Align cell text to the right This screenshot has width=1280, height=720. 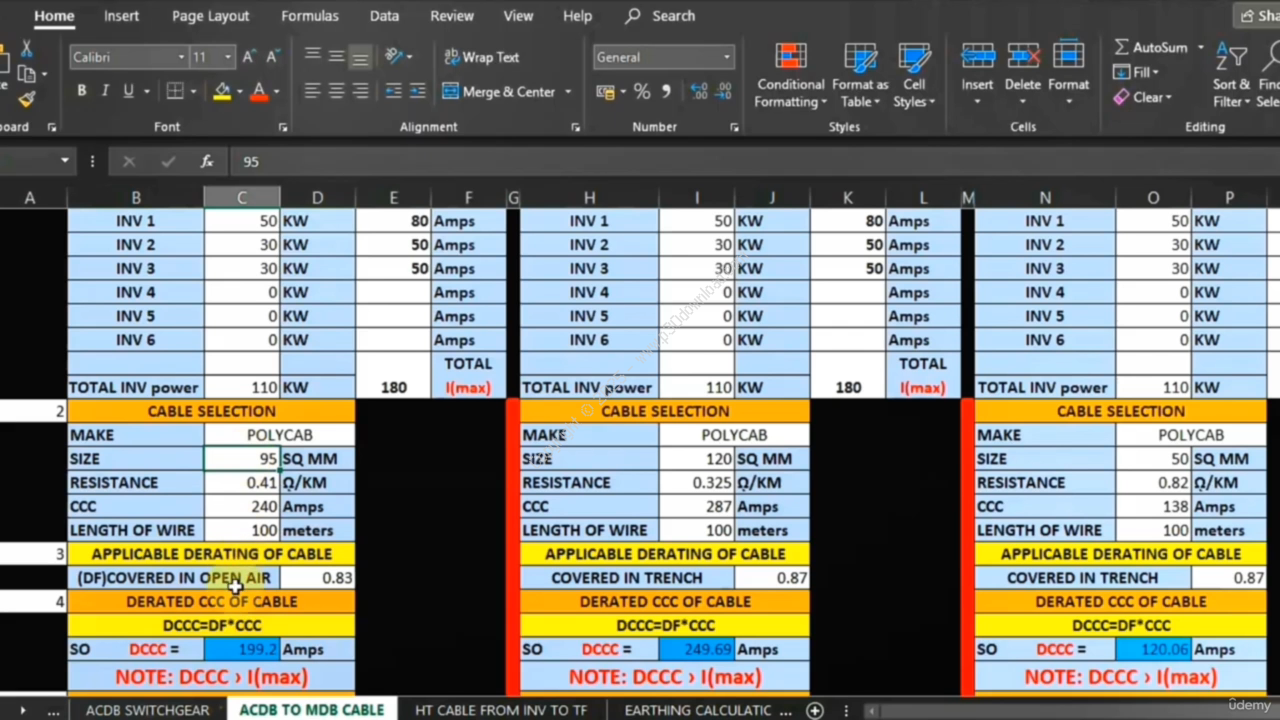[360, 91]
